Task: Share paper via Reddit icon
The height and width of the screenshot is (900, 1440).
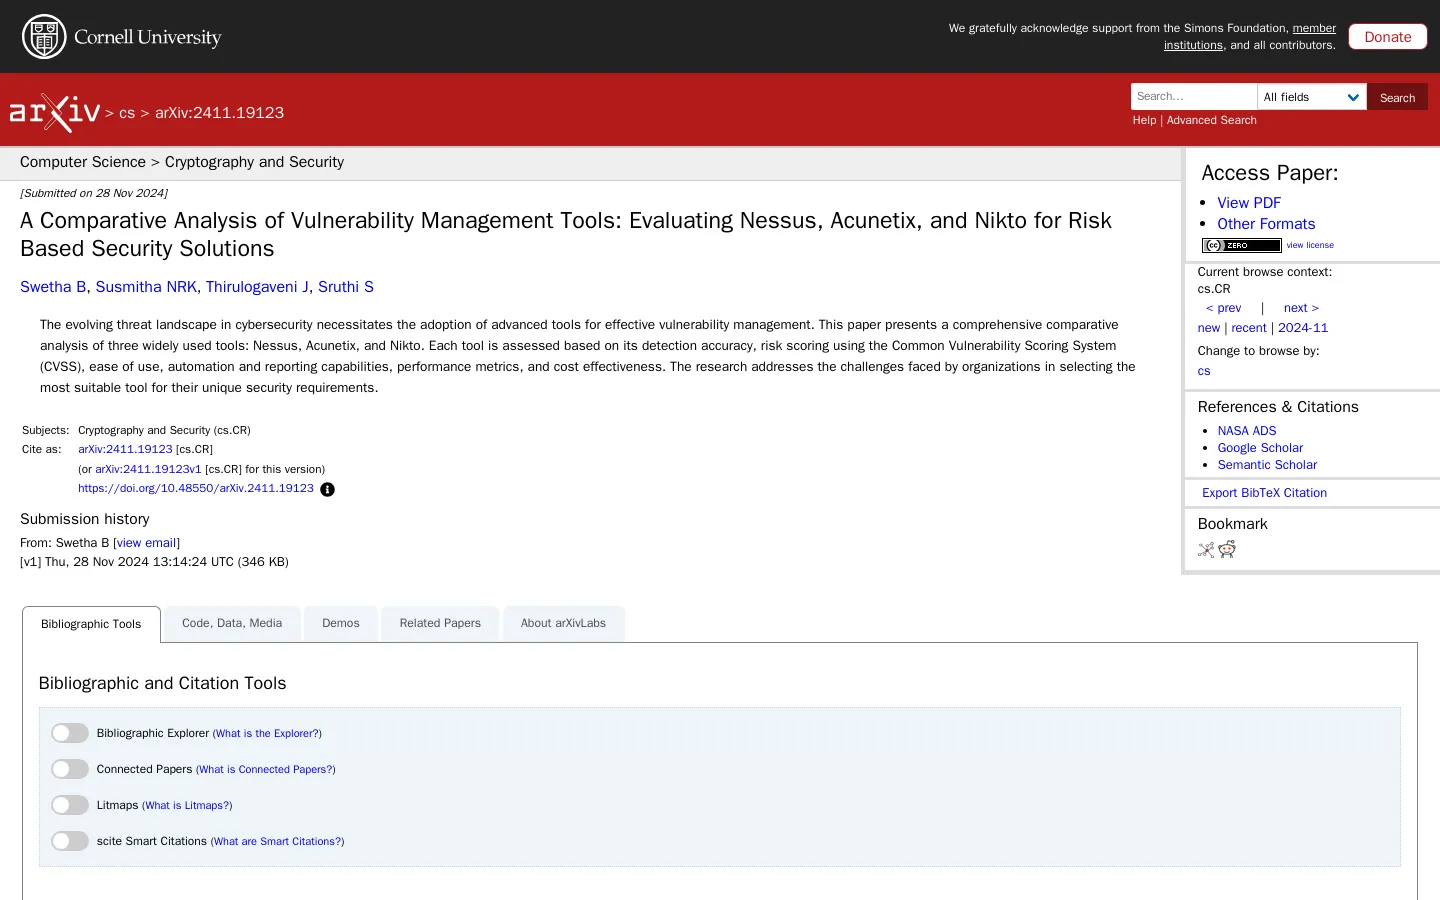Action: [x=1227, y=549]
